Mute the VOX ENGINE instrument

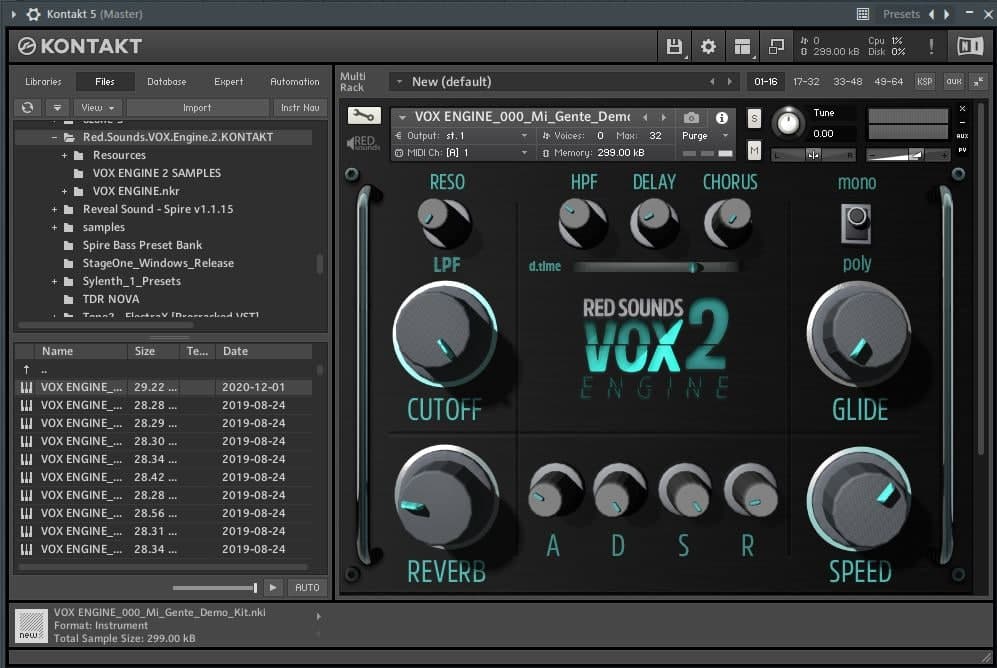(754, 151)
